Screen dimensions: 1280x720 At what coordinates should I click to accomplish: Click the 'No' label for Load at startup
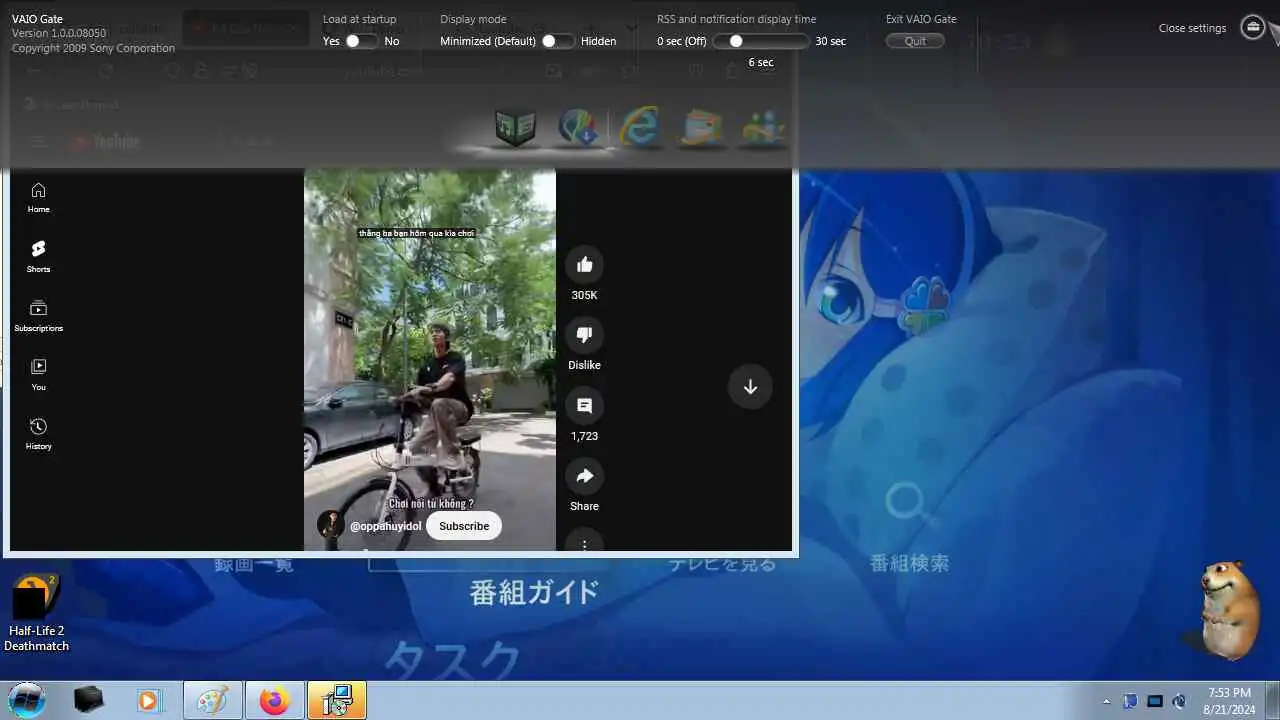pyautogui.click(x=392, y=41)
